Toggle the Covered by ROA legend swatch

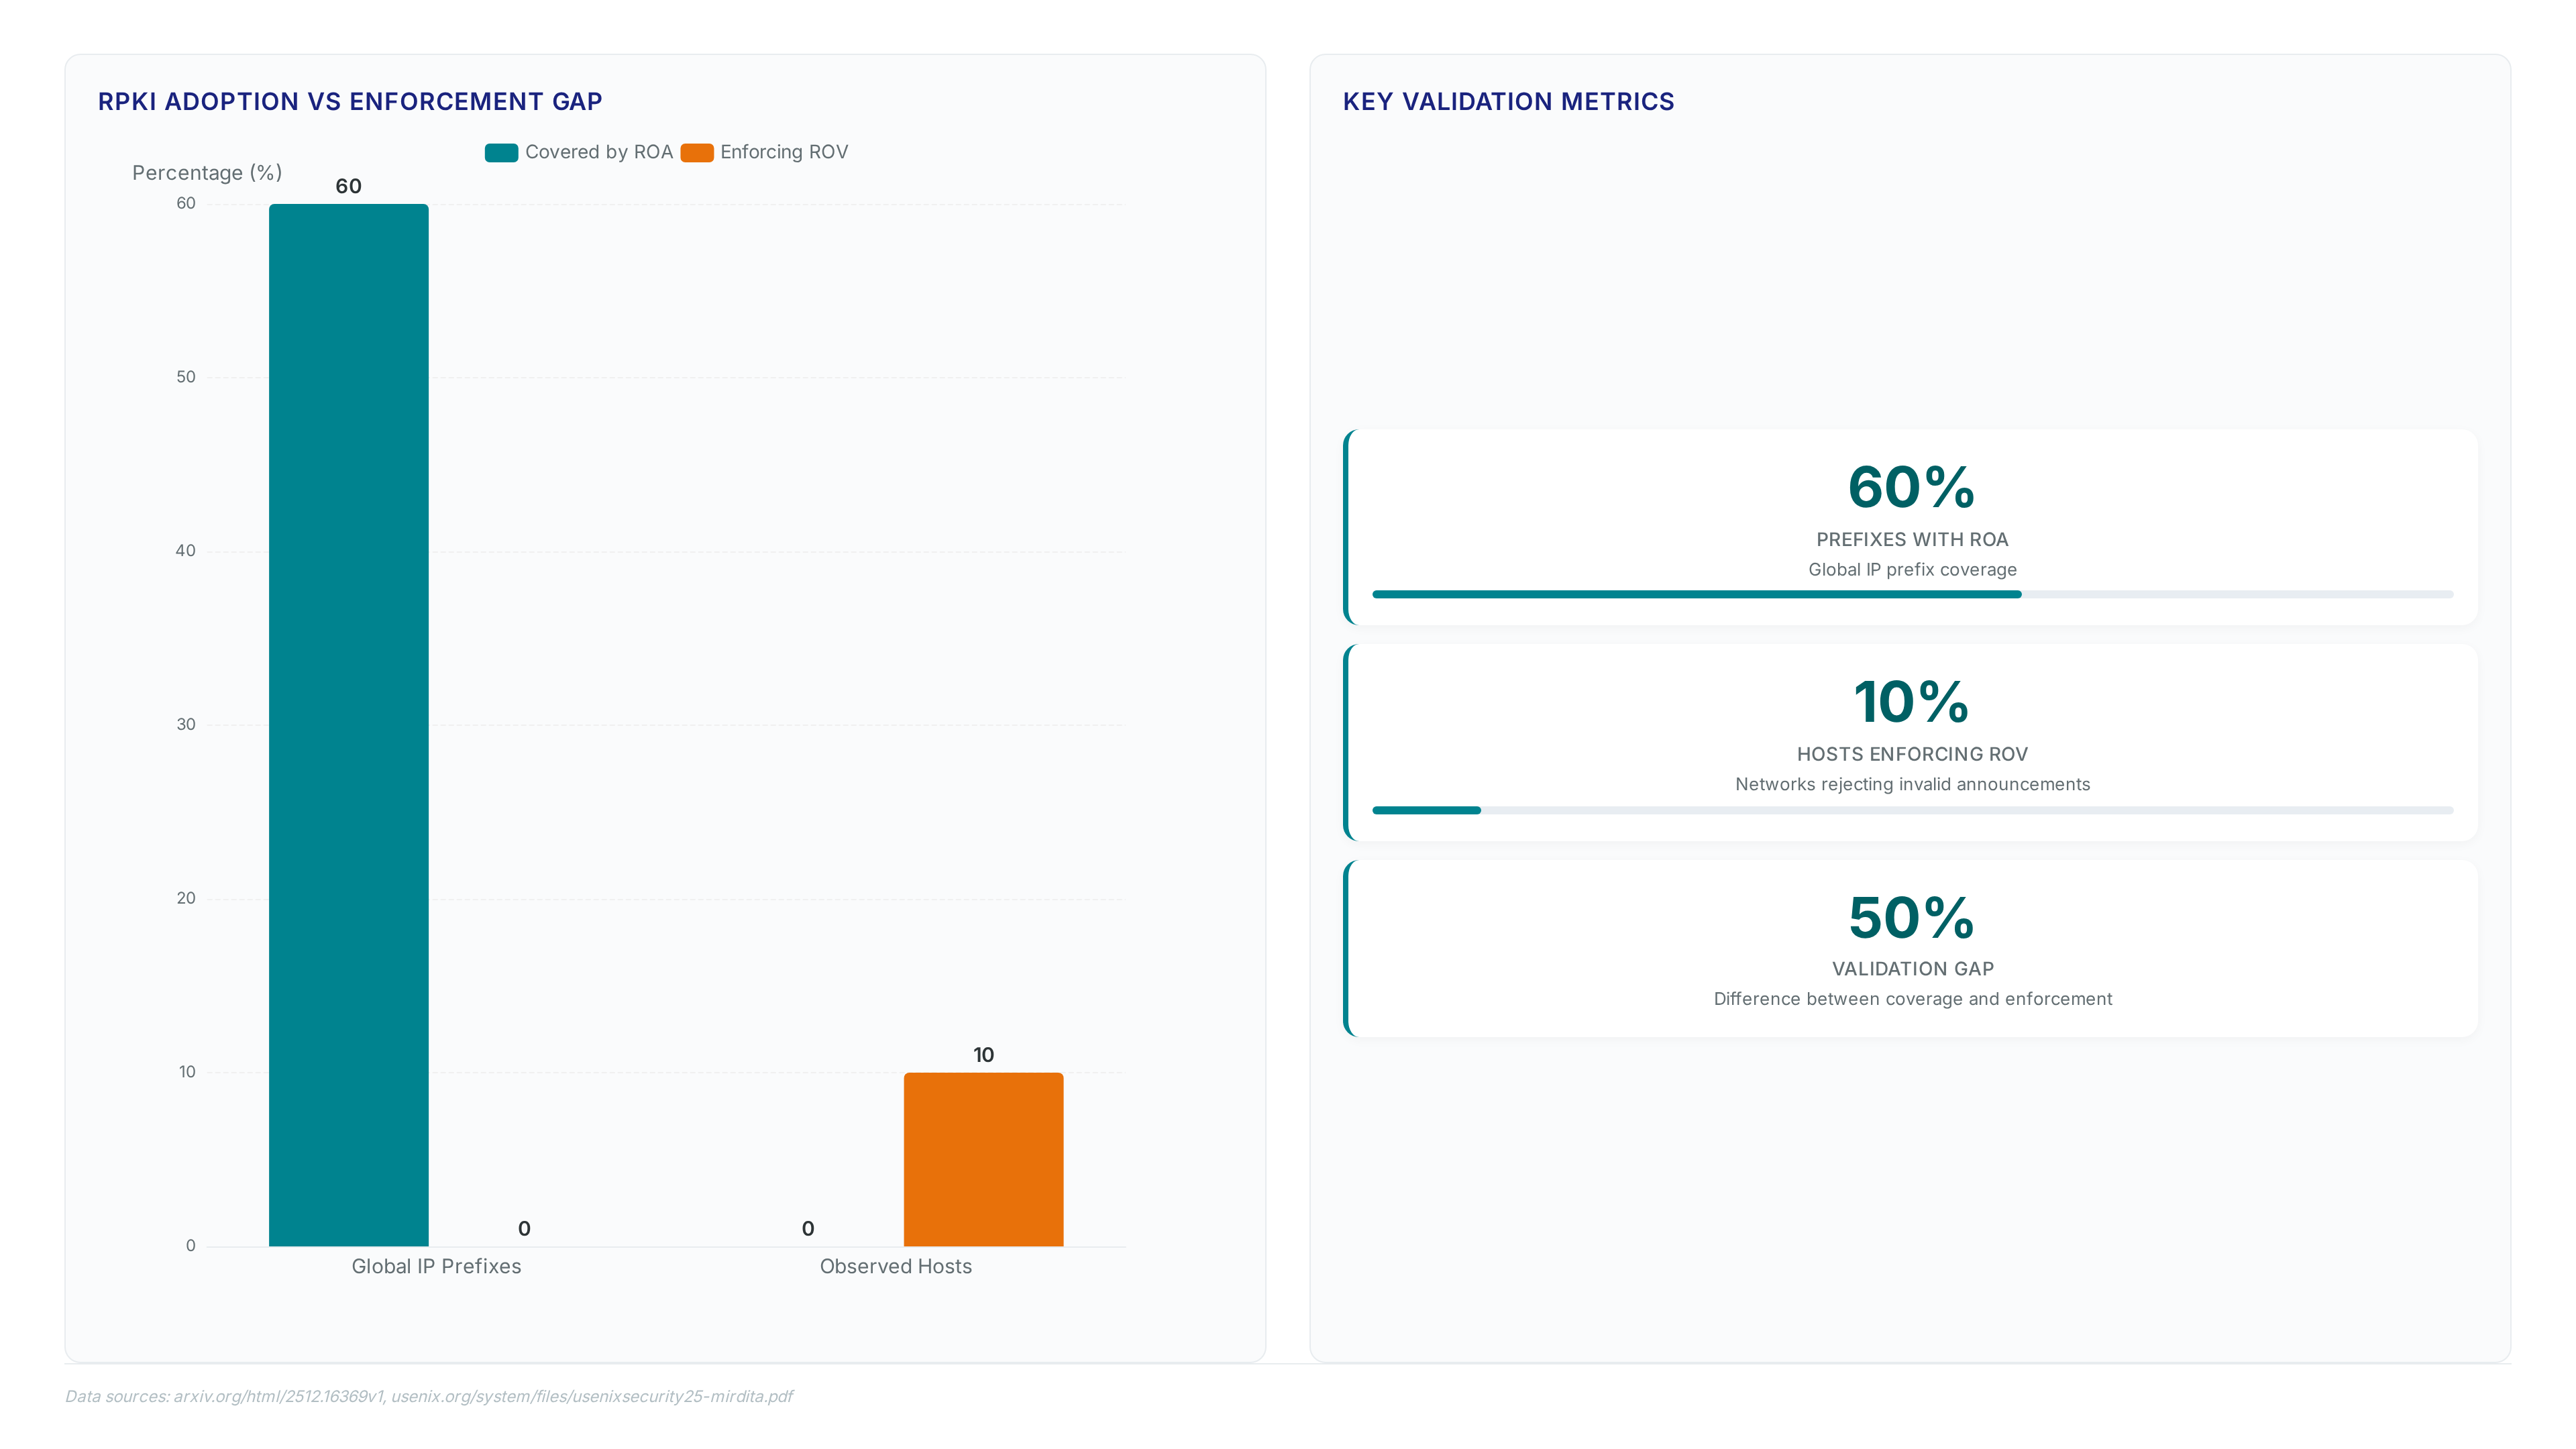[x=501, y=152]
